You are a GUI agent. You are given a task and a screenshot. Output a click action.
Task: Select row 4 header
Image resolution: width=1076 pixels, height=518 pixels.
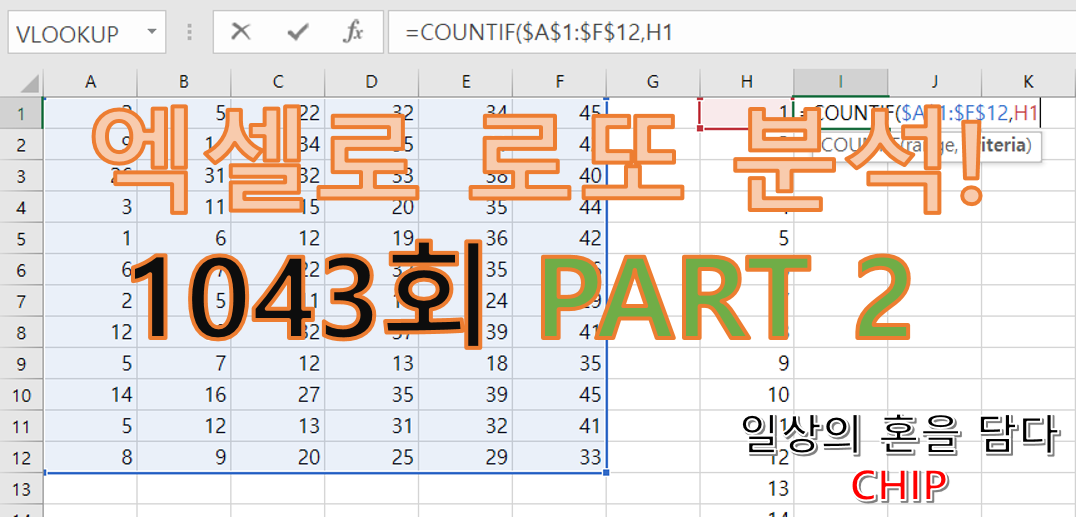tap(21, 207)
